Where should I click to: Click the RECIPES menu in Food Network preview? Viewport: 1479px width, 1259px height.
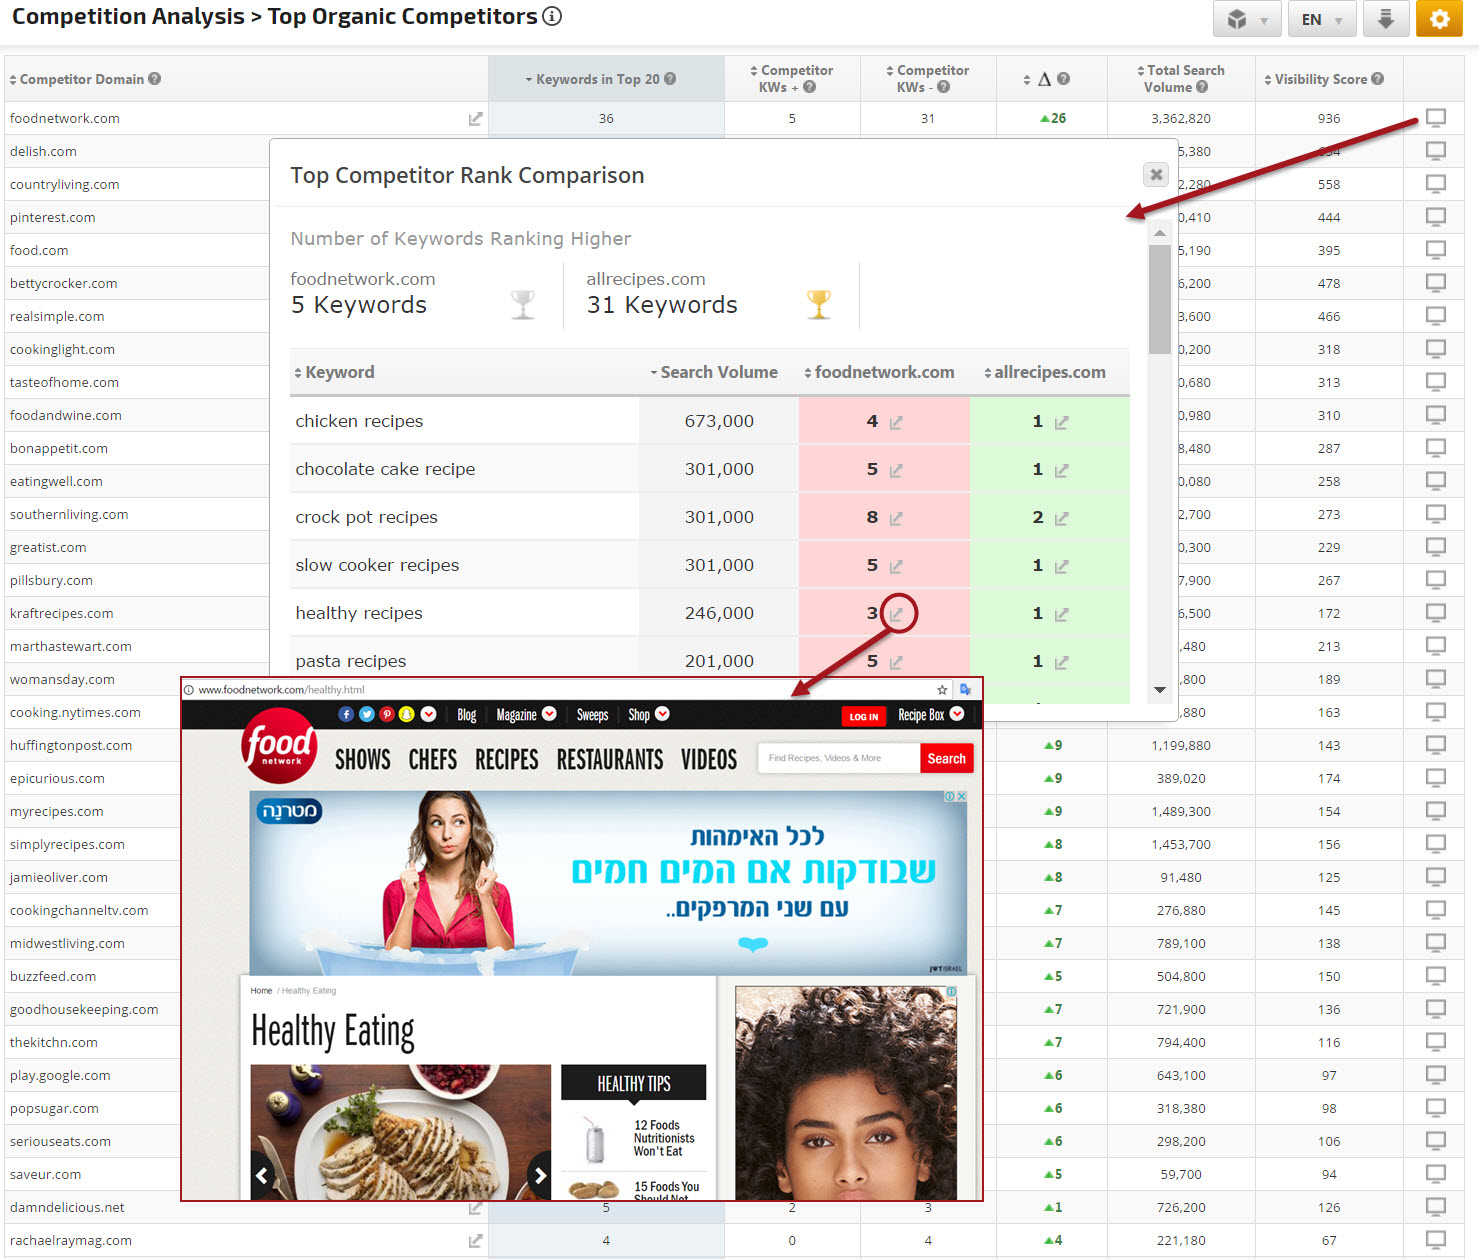(506, 760)
